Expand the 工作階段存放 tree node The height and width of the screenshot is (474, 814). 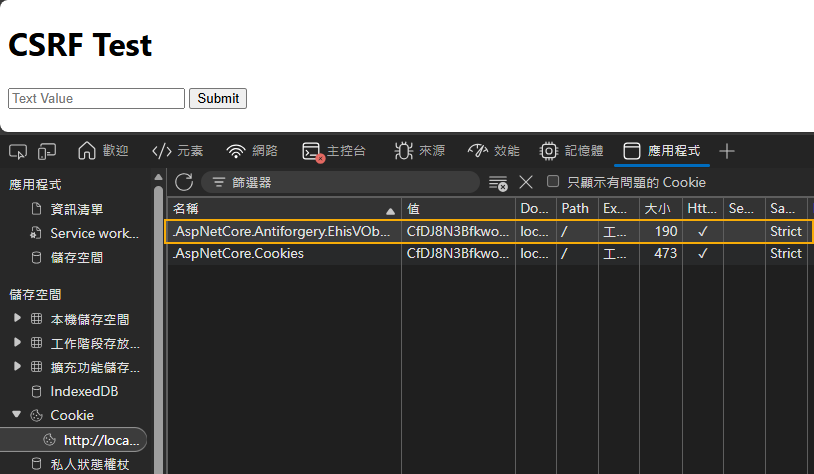(17, 343)
